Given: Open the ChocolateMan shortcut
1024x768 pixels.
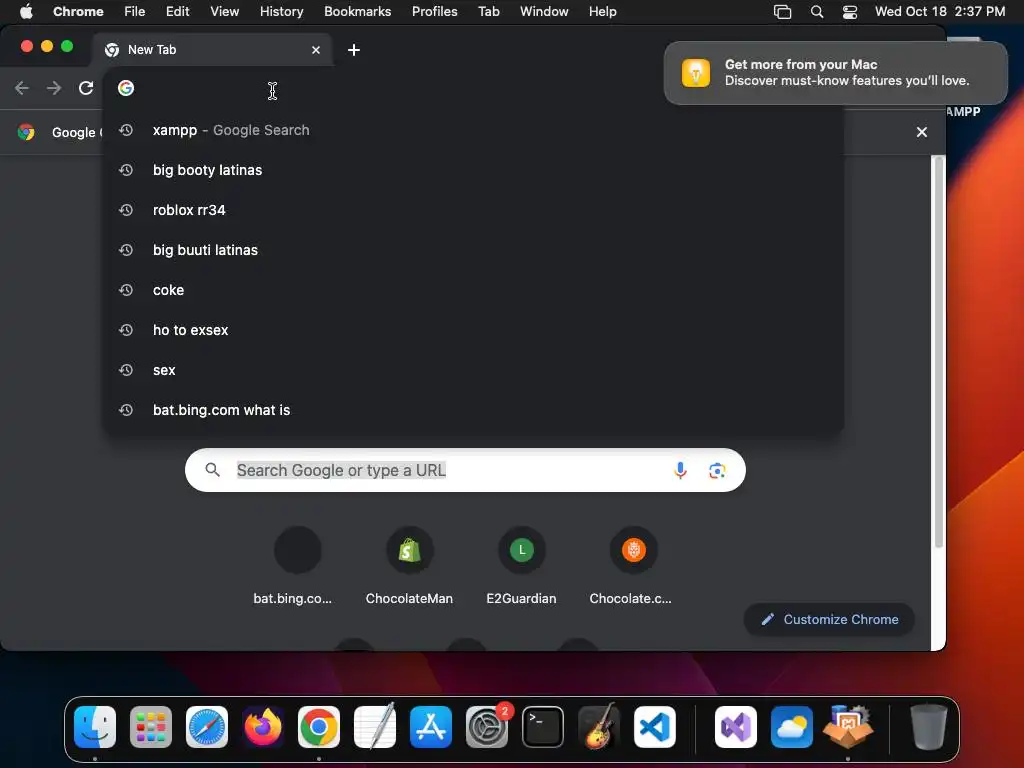Looking at the screenshot, I should click(409, 568).
